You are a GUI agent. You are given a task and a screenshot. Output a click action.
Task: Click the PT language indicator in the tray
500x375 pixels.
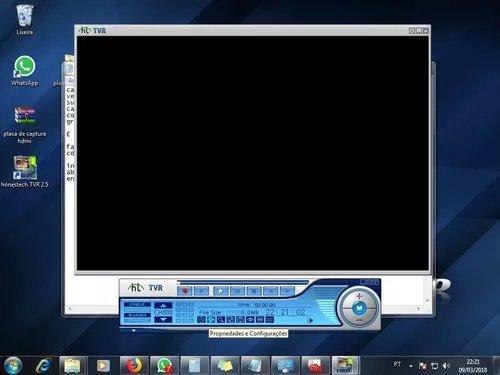397,364
